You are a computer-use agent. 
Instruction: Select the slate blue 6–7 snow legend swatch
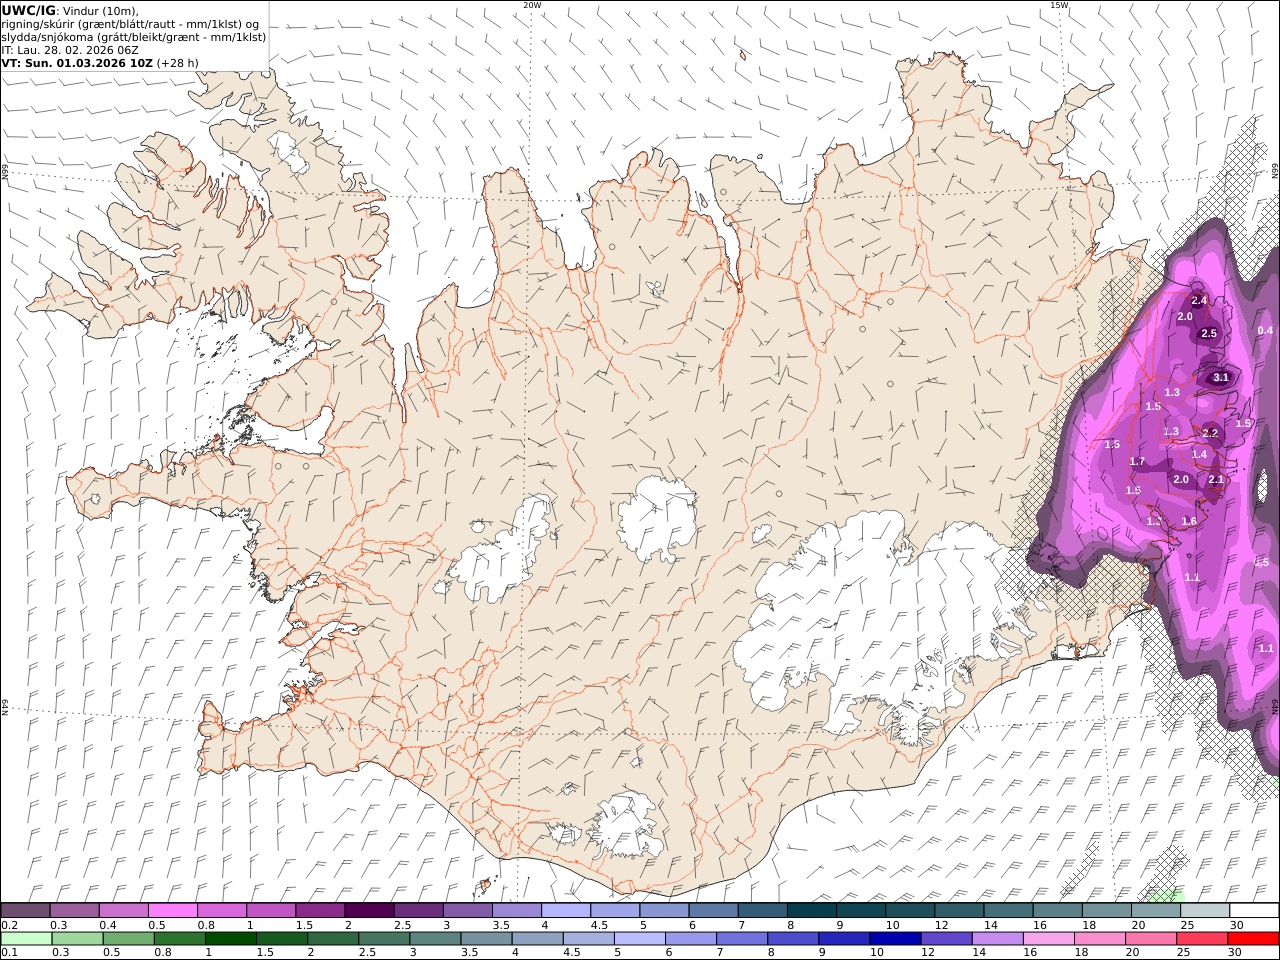tap(714, 911)
